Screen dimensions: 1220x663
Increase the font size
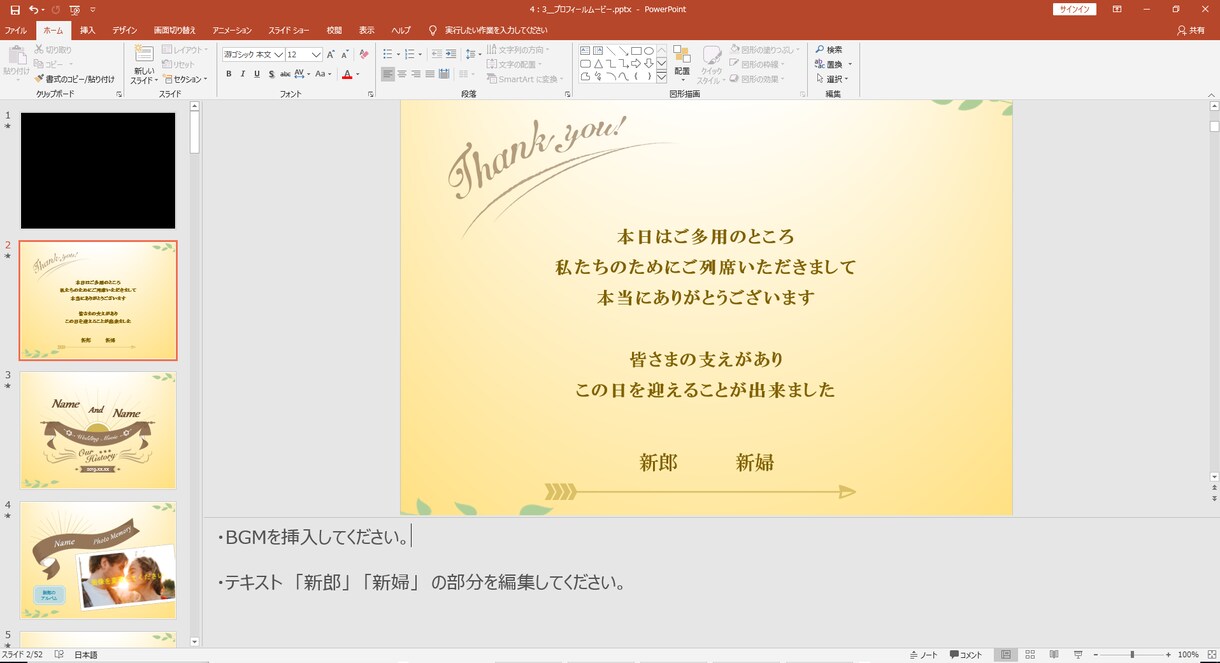(x=331, y=54)
